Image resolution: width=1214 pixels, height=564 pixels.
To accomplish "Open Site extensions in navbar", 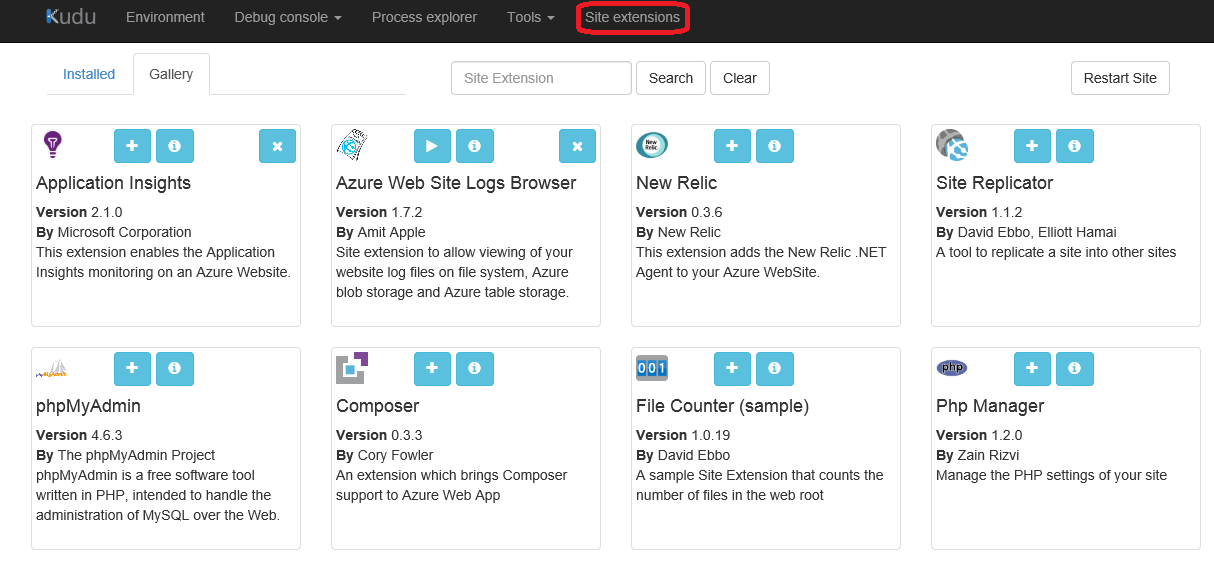I will pyautogui.click(x=632, y=17).
